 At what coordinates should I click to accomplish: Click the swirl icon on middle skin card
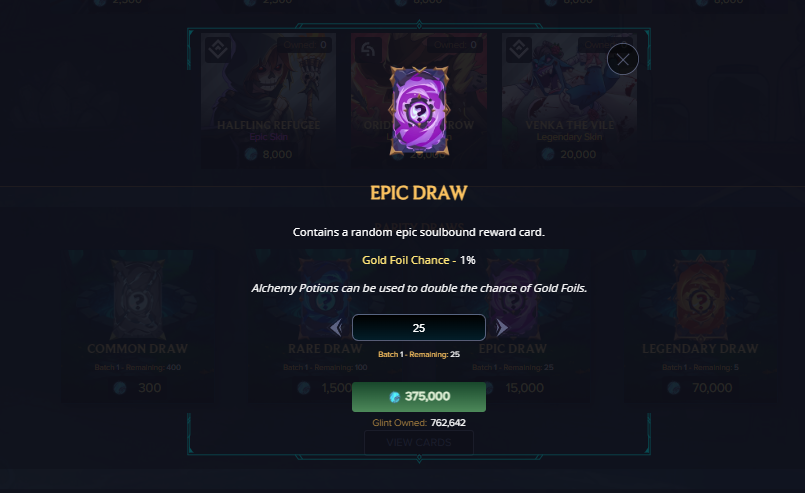[x=368, y=50]
